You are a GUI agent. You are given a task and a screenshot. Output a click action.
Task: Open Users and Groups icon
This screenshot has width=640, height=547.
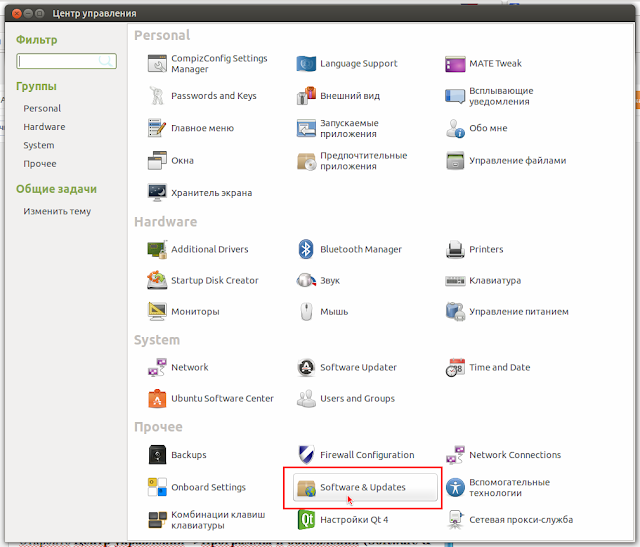[x=306, y=398]
